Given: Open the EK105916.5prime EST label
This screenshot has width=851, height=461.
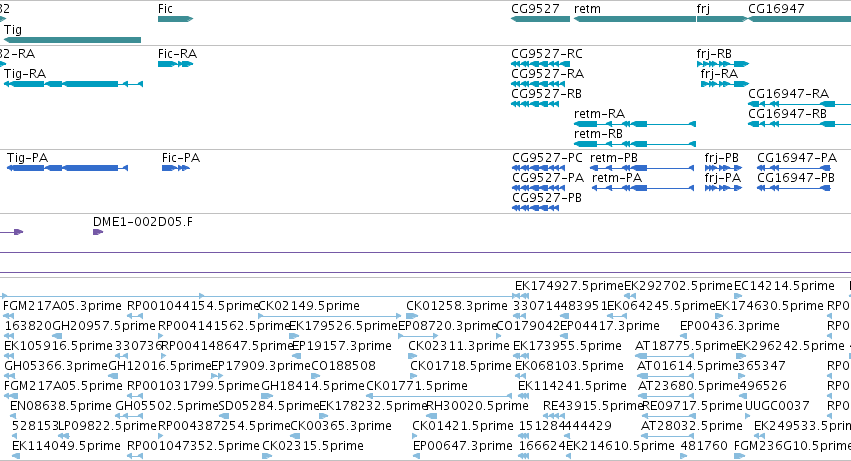Looking at the screenshot, I should tap(59, 346).
